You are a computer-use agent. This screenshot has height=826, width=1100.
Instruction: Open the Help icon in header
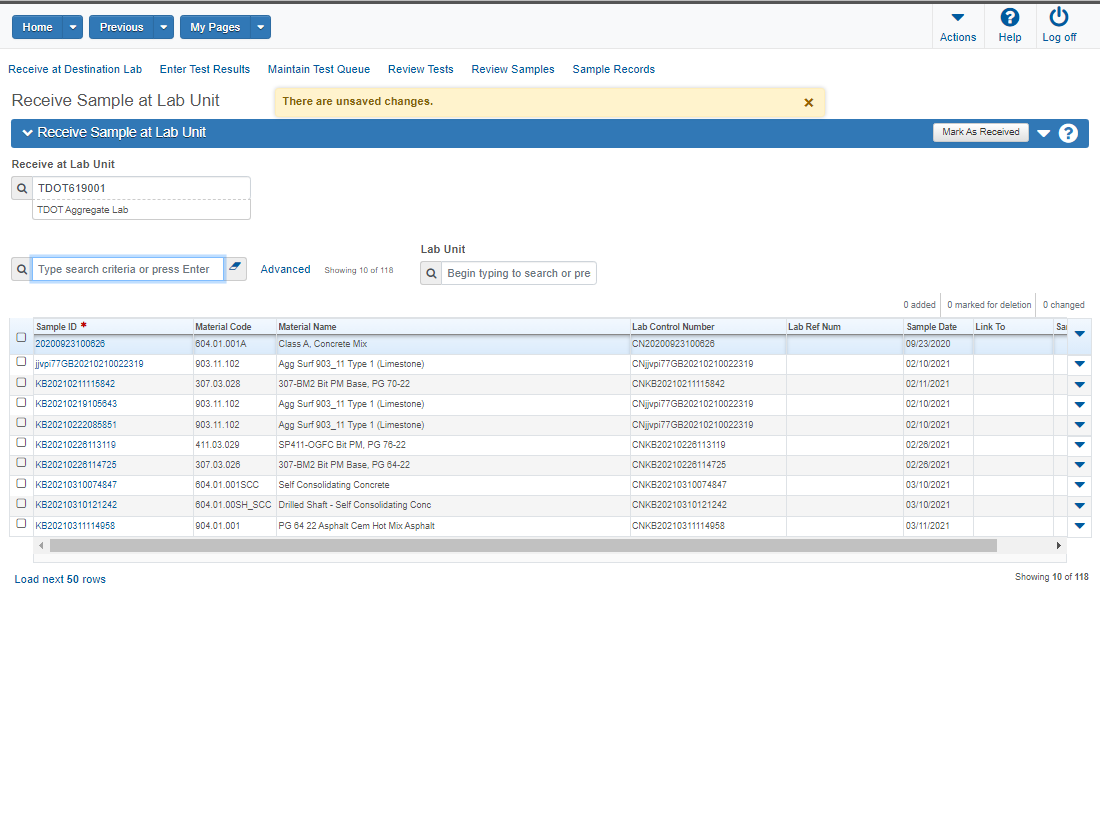[1010, 18]
